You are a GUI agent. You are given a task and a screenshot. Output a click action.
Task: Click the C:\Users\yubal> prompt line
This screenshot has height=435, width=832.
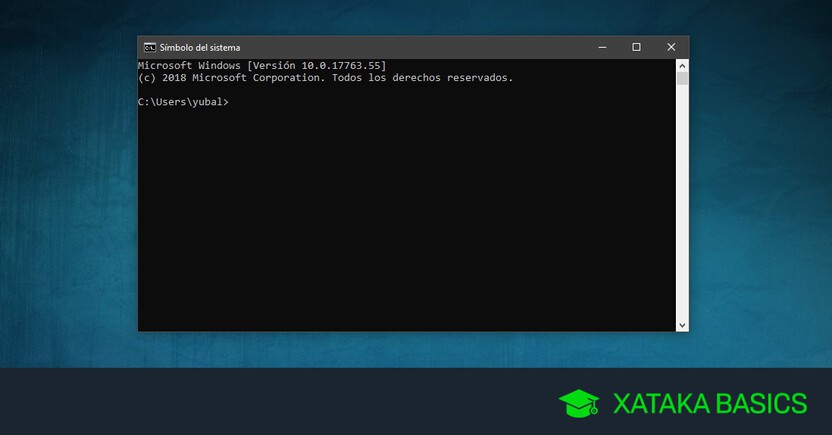(x=183, y=102)
